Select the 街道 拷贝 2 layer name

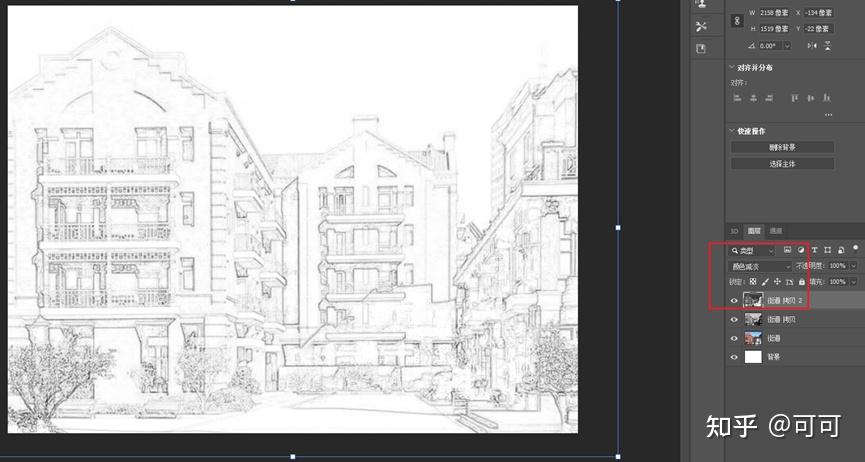point(785,301)
